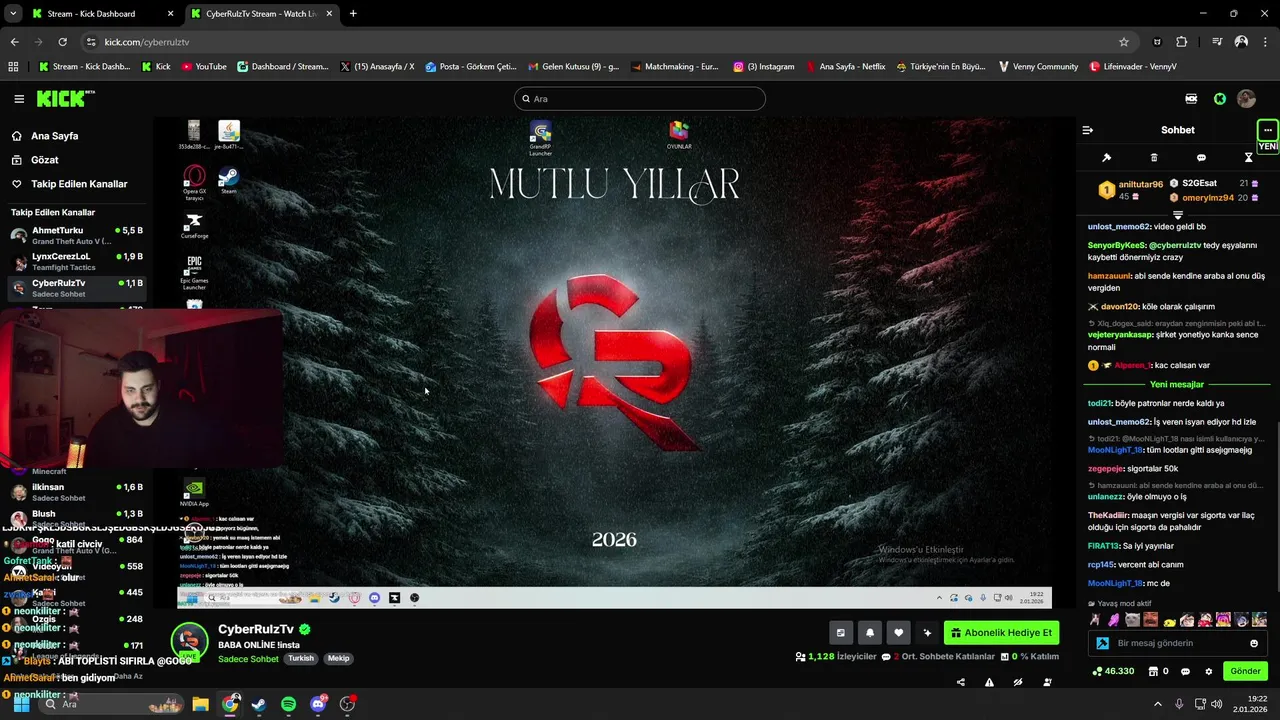This screenshot has height=720, width=1280.
Task: Open the user profile avatar menu
Action: coord(1246,99)
